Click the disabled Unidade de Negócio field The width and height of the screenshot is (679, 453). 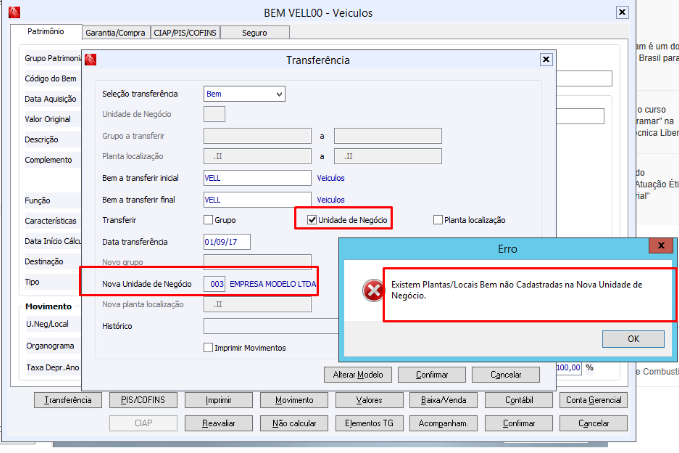[214, 114]
